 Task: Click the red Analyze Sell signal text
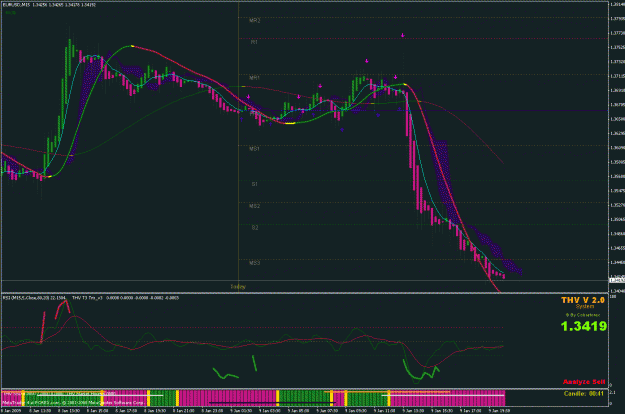[x=584, y=382]
